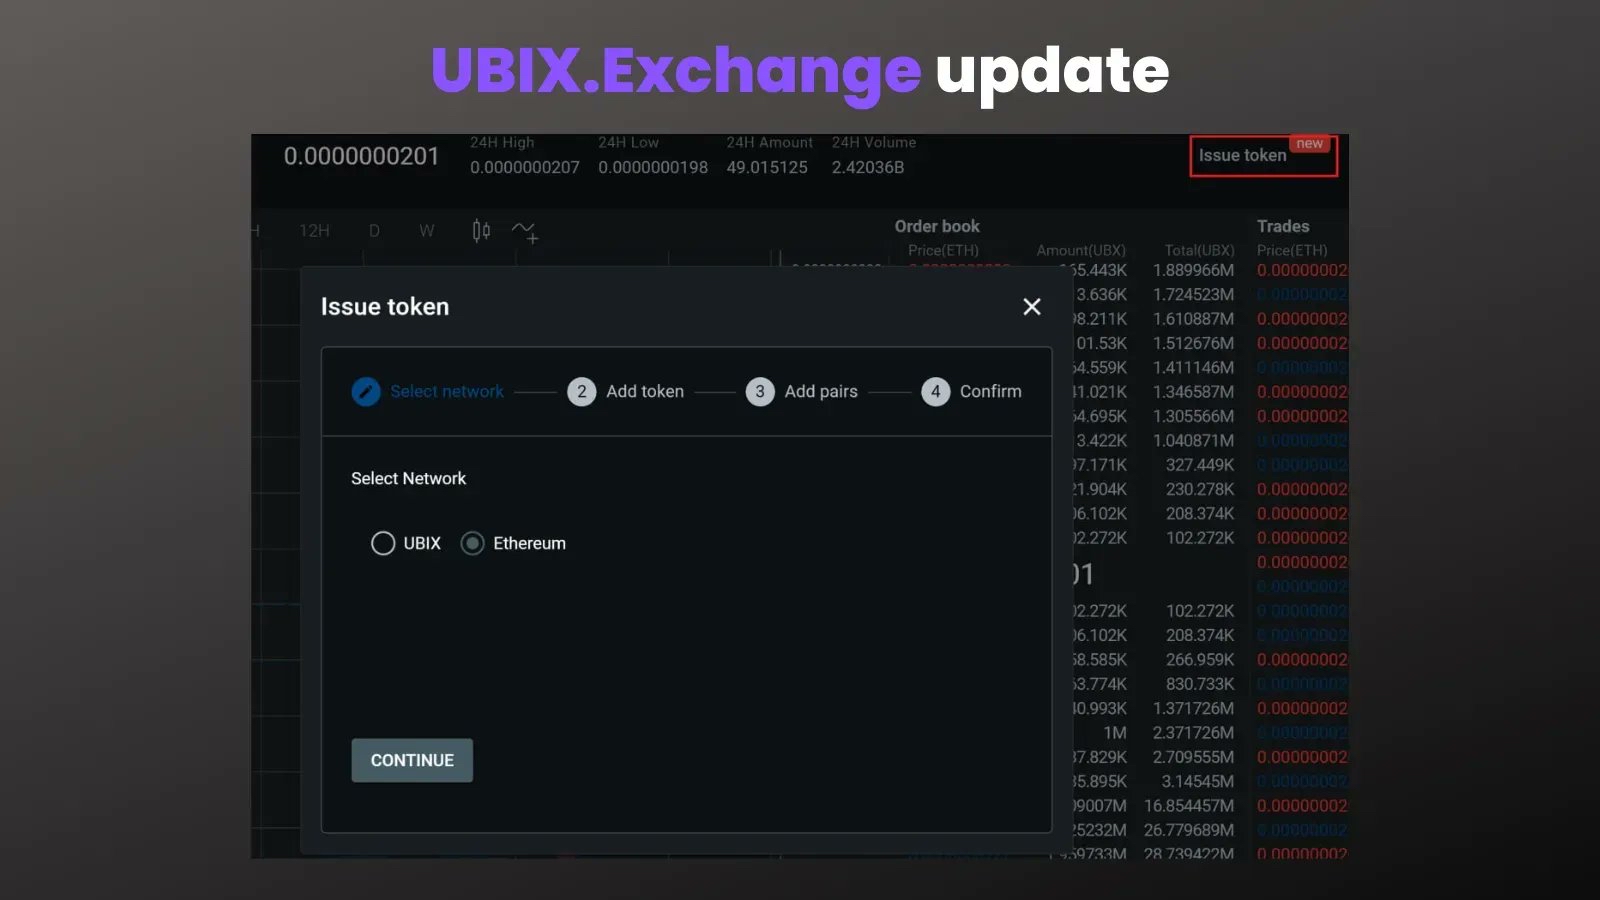This screenshot has width=1600, height=900.
Task: Click the Add token step circle
Action: (x=582, y=391)
